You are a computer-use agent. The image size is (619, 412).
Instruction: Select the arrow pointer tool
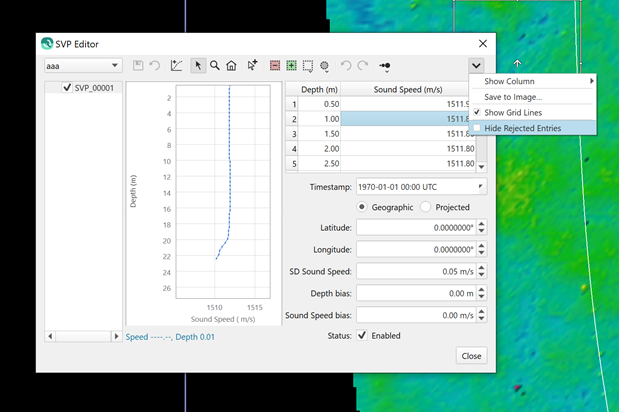coord(198,66)
